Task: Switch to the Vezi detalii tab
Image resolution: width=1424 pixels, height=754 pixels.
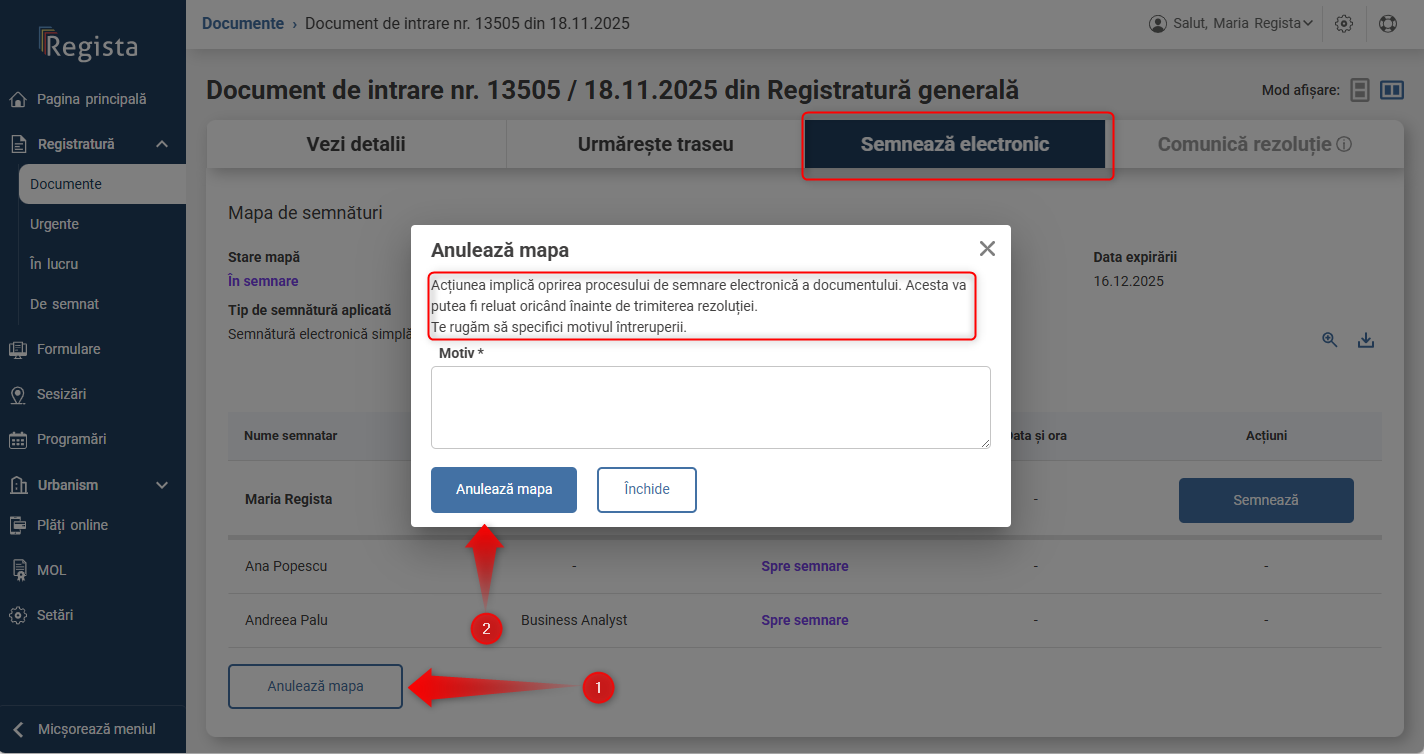Action: (356, 144)
